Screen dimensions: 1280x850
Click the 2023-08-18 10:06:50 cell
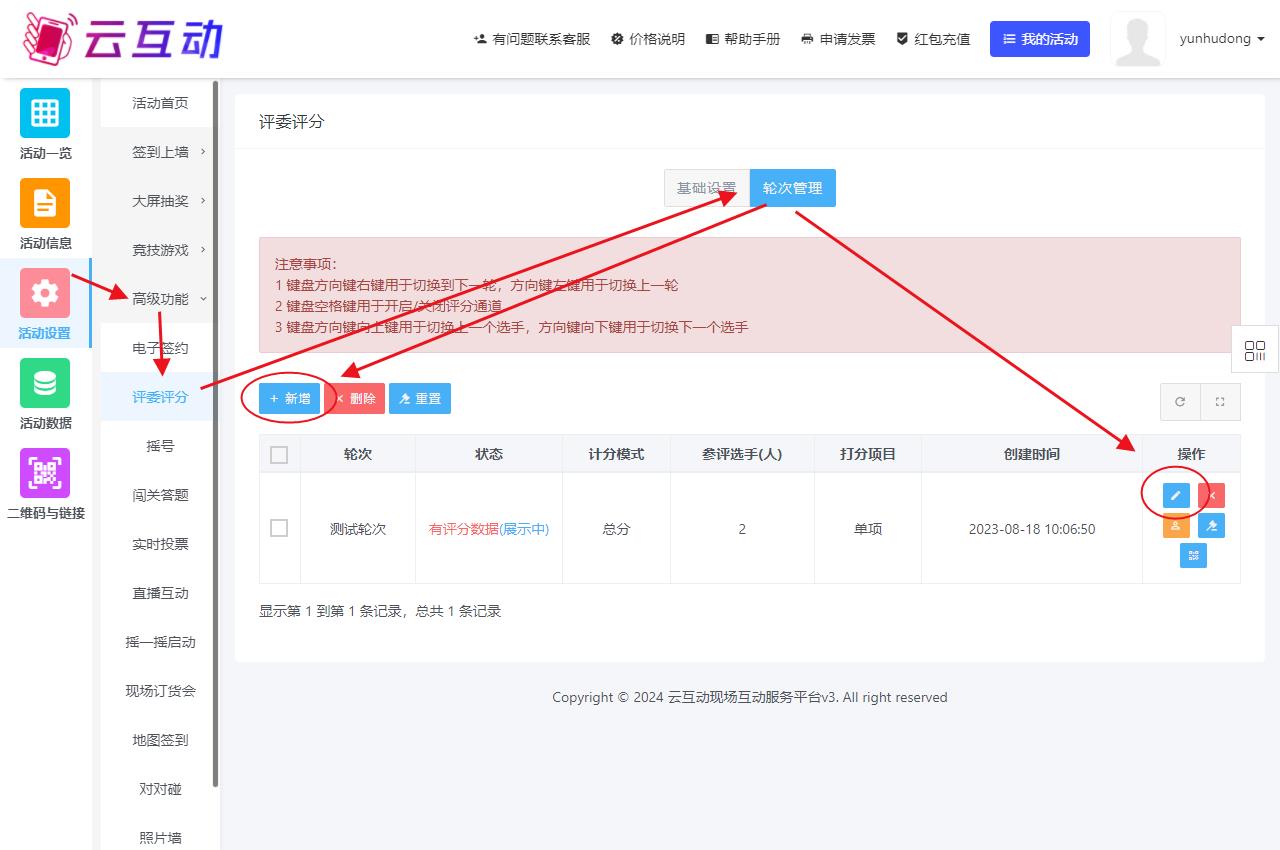(x=1032, y=529)
